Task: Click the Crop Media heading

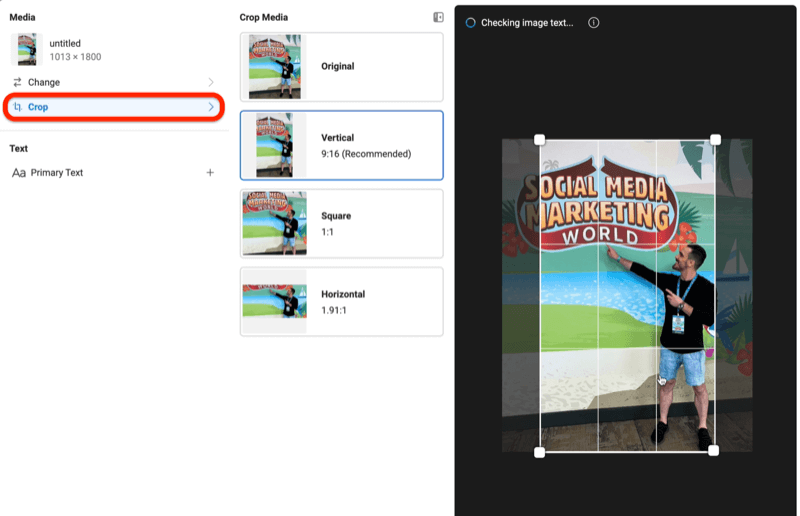Action: [264, 17]
